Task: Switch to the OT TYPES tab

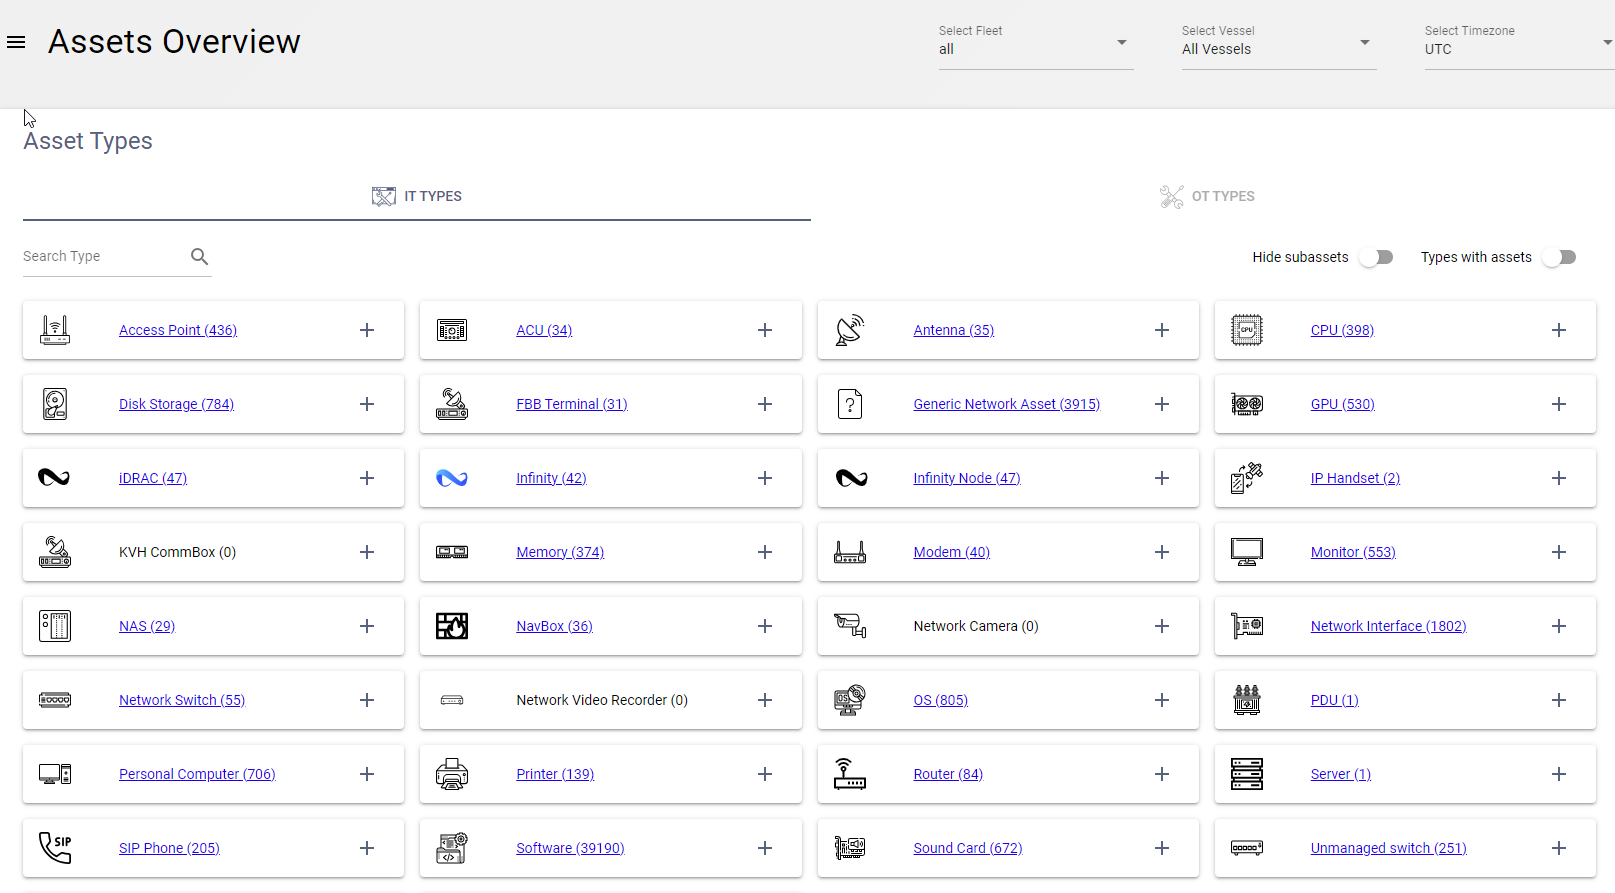Action: (x=1207, y=196)
